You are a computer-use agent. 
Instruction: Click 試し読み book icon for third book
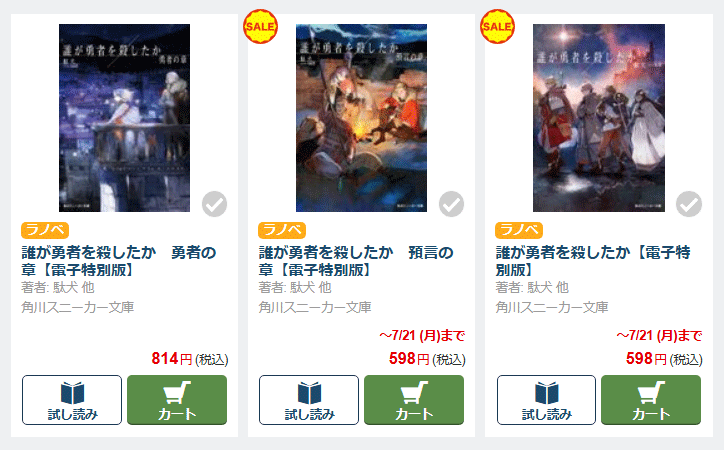click(546, 400)
